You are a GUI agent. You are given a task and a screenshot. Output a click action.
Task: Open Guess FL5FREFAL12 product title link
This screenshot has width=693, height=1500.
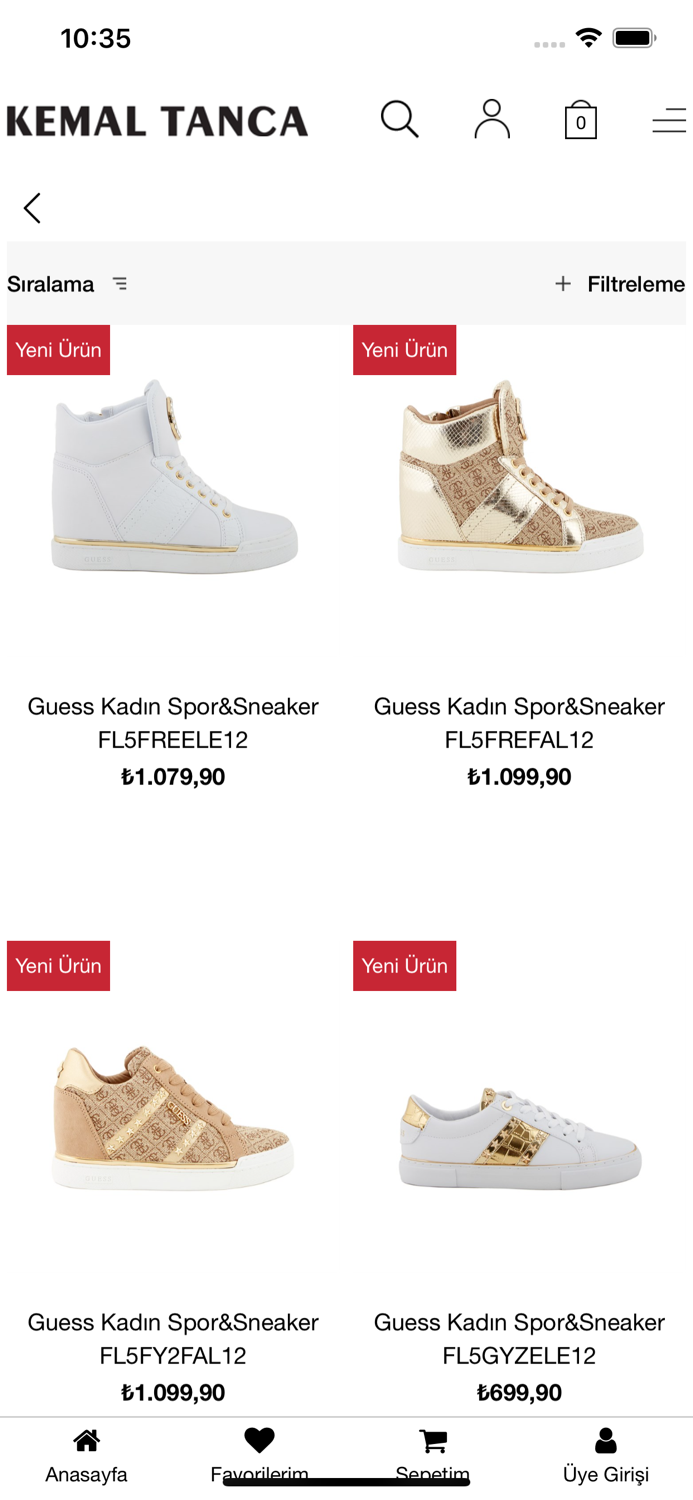[x=519, y=723]
